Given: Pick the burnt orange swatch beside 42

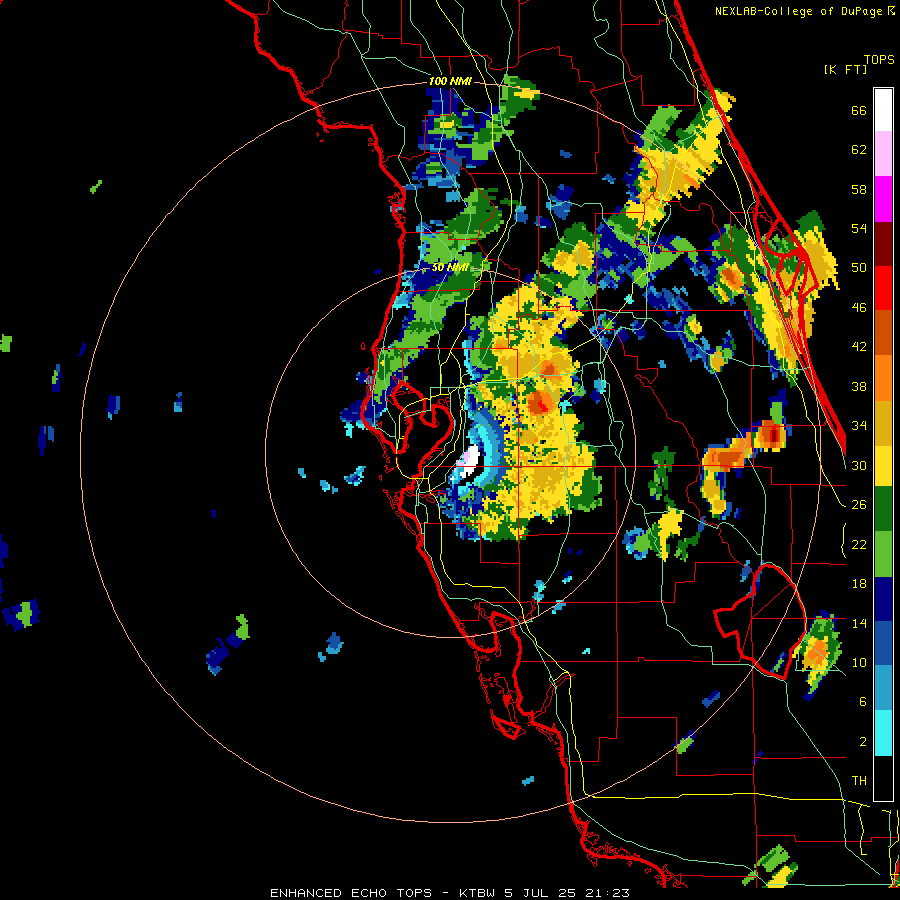Looking at the screenshot, I should pyautogui.click(x=883, y=333).
